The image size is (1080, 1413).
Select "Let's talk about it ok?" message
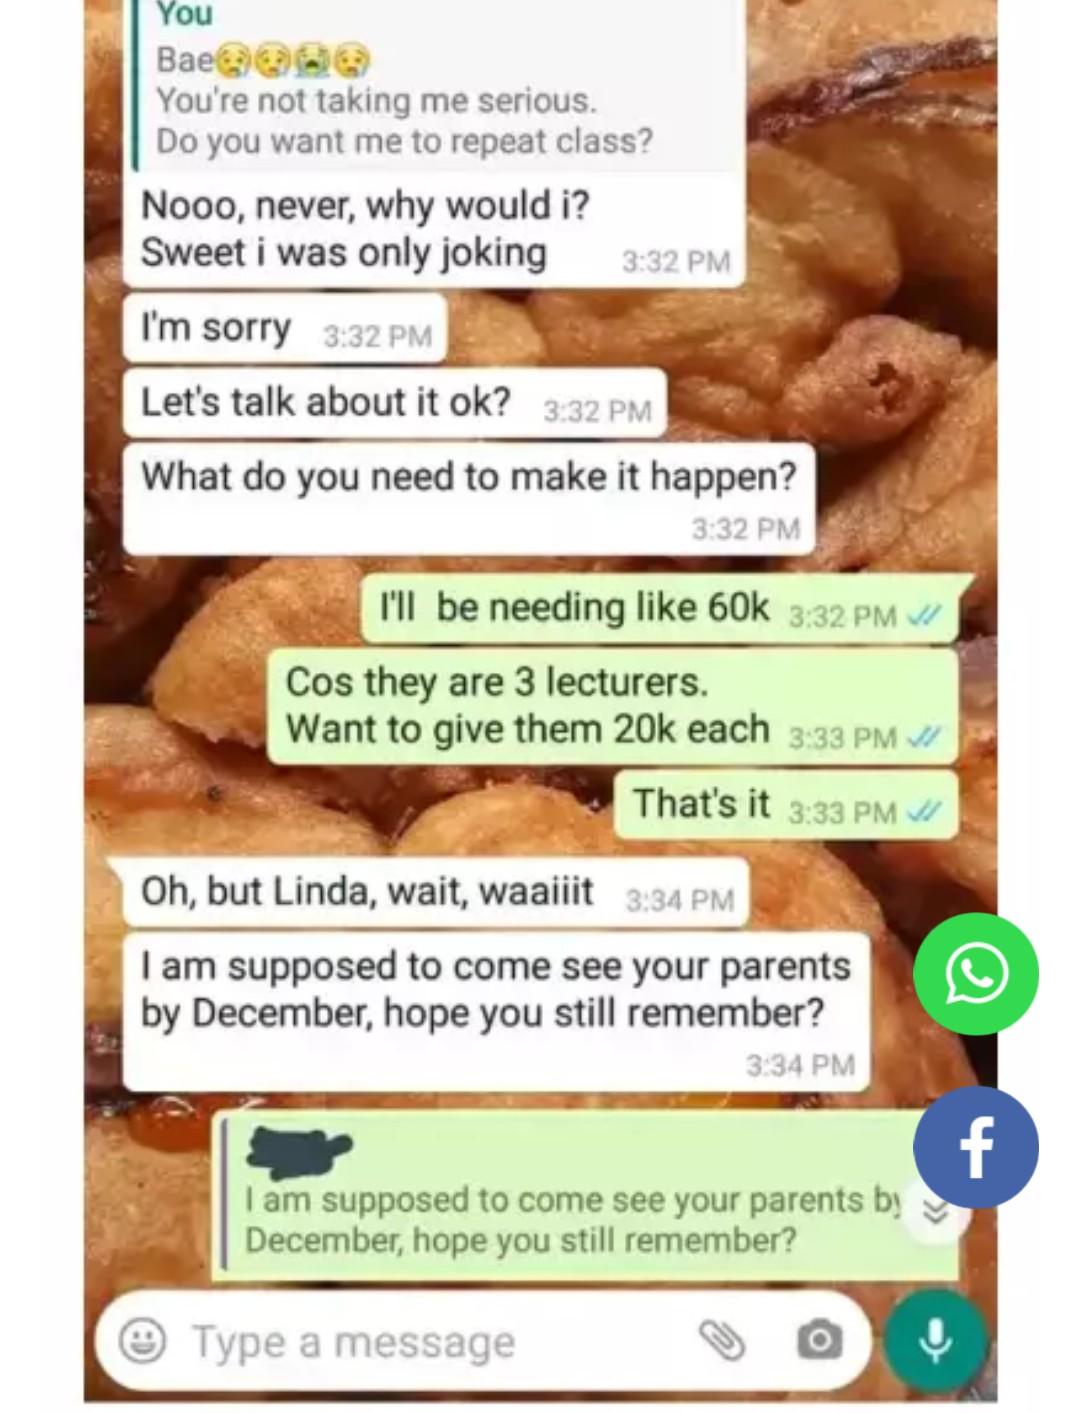pyautogui.click(x=395, y=403)
